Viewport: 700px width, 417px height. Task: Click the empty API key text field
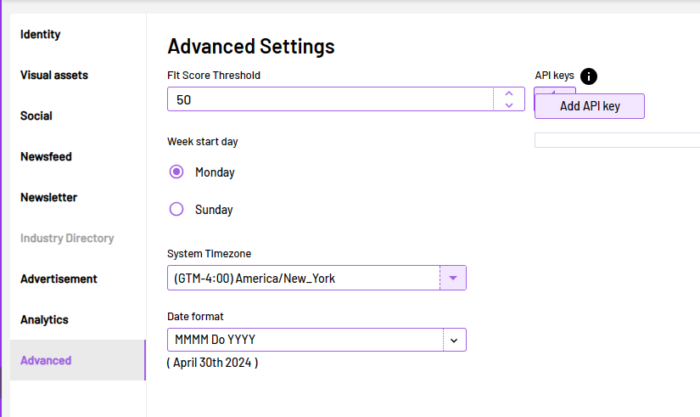pos(617,140)
